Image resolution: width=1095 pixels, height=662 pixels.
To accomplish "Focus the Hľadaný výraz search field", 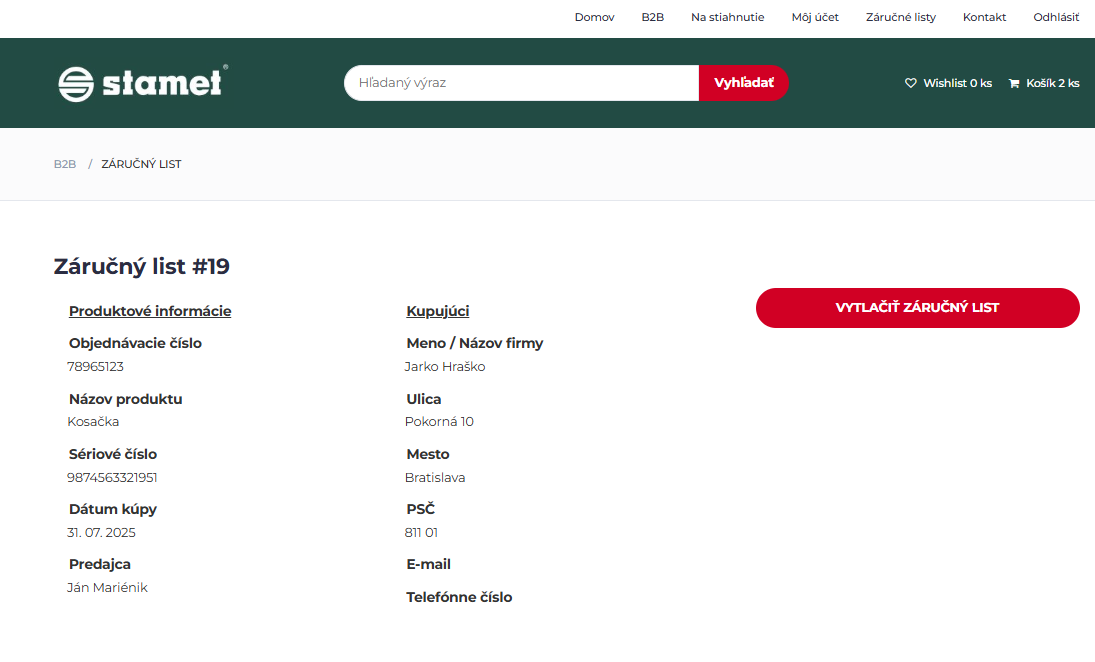I will [520, 83].
